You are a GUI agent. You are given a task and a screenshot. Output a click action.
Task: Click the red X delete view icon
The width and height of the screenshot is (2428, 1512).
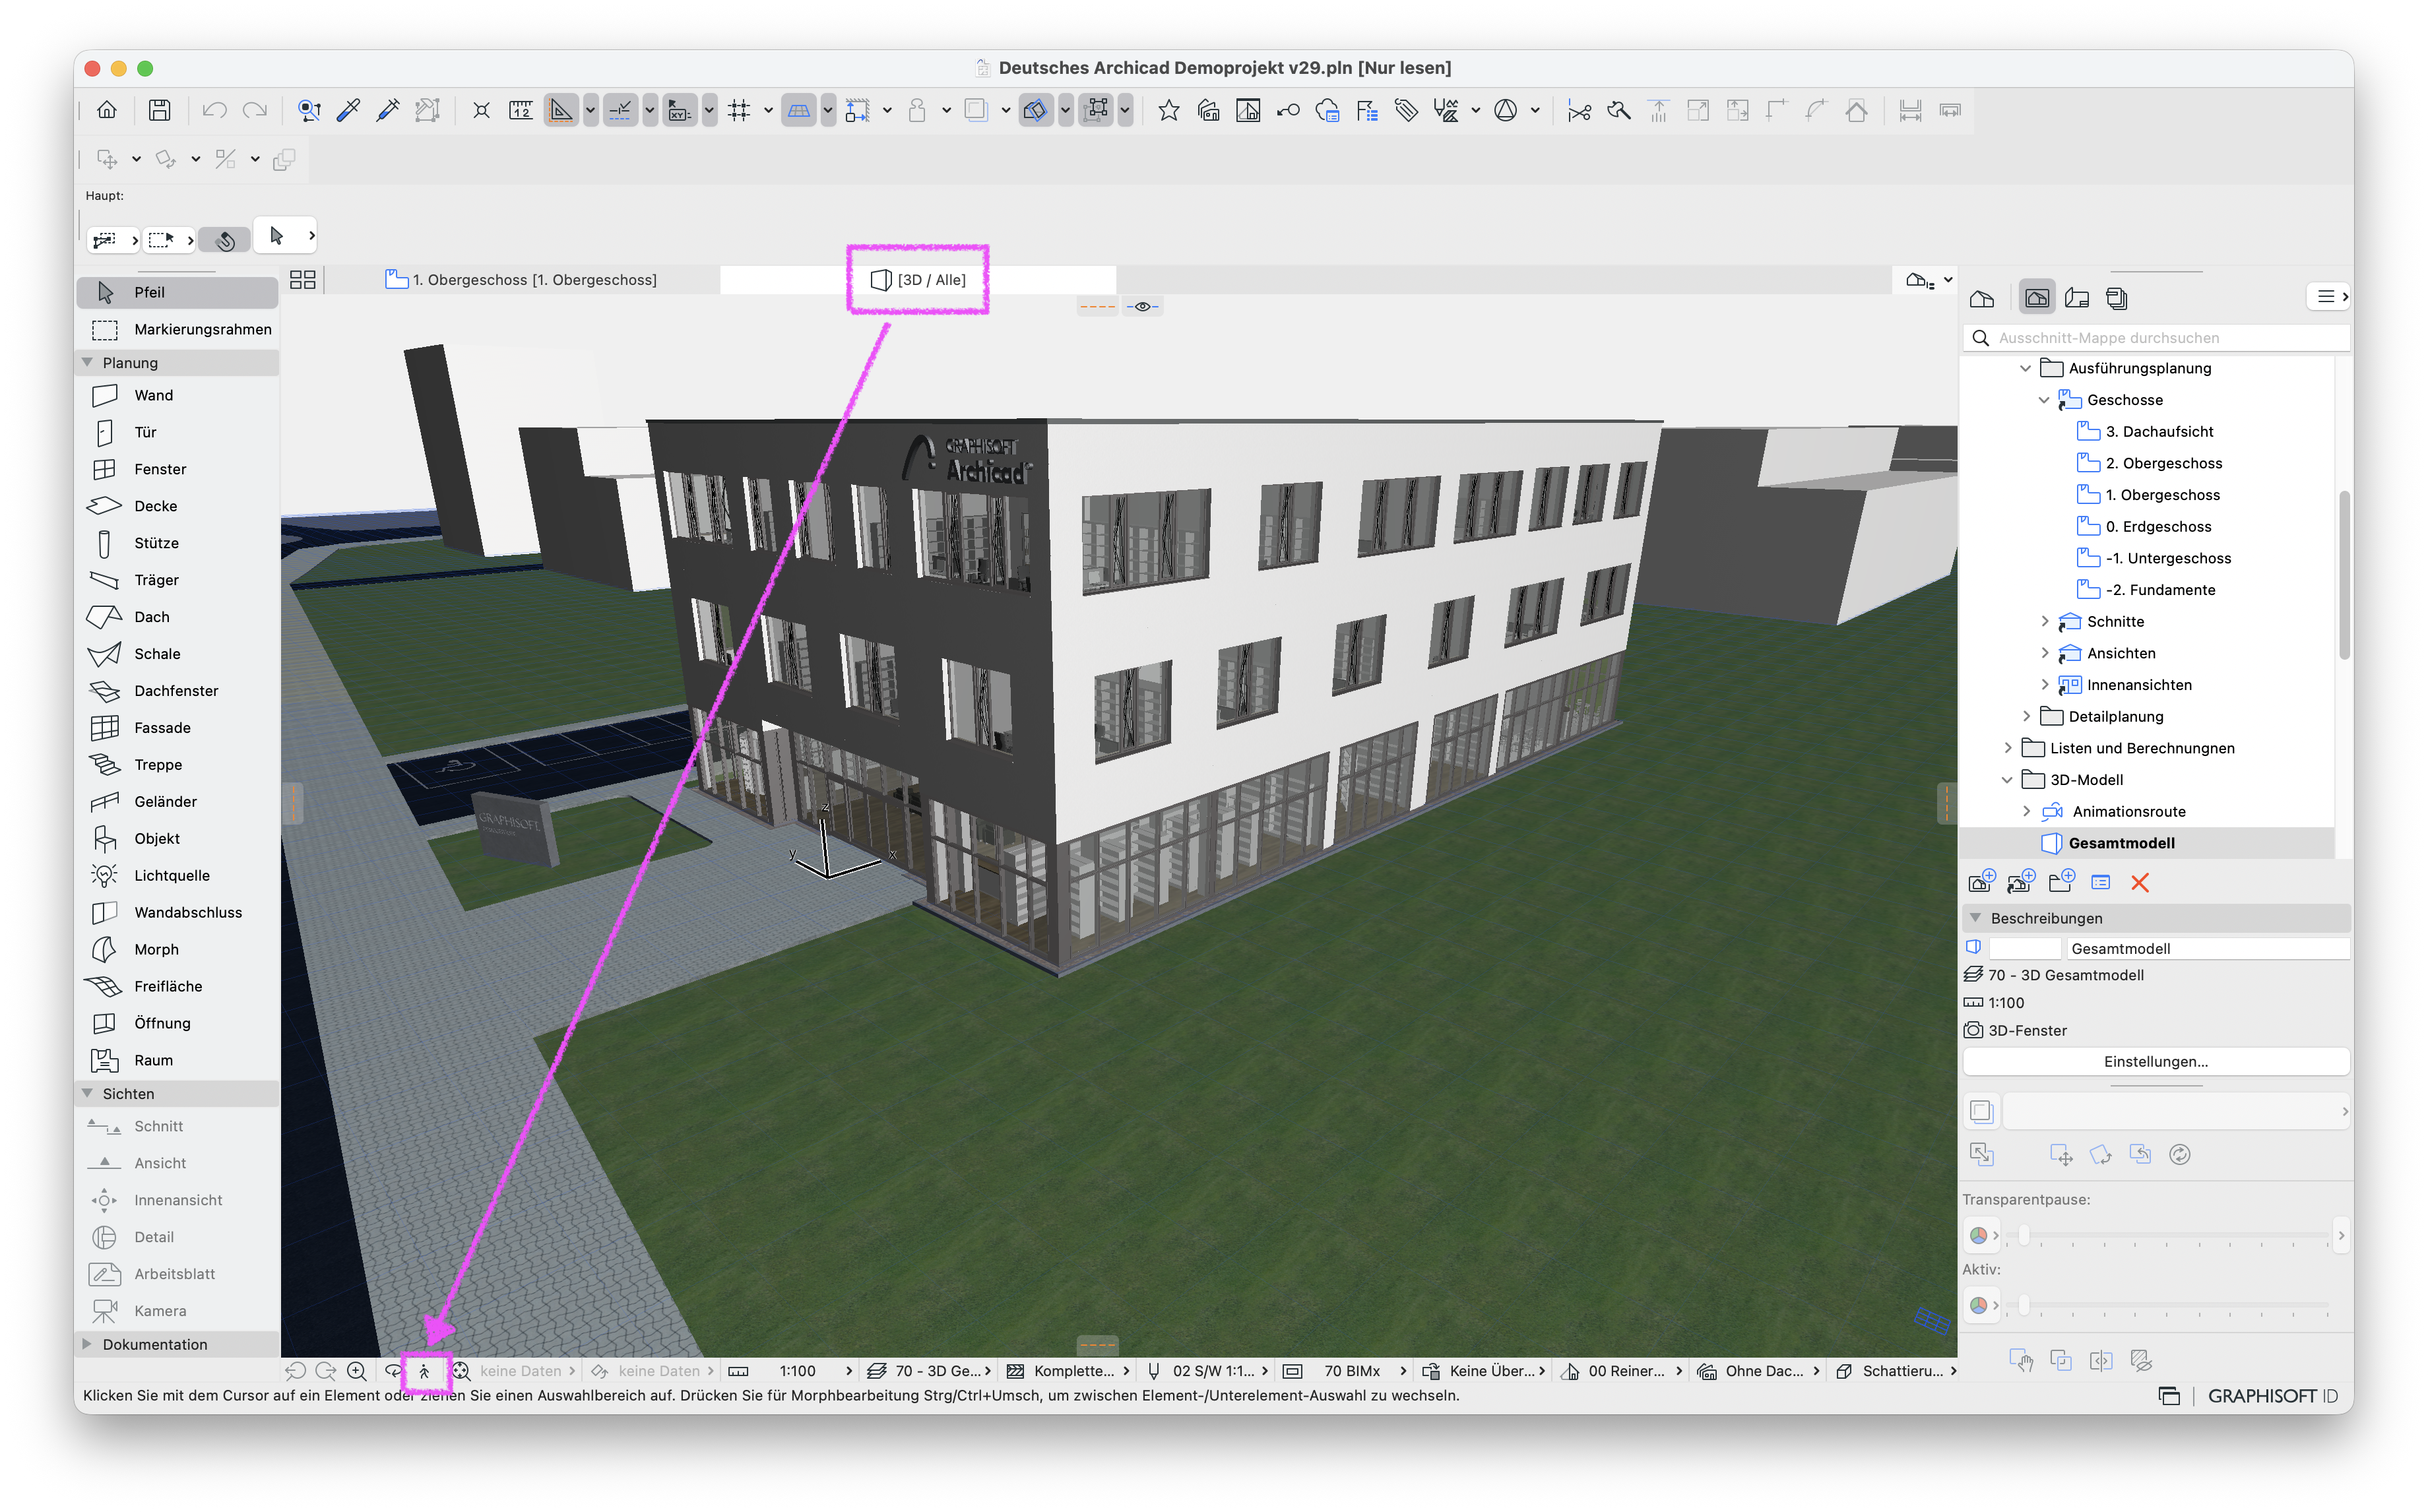(2139, 882)
